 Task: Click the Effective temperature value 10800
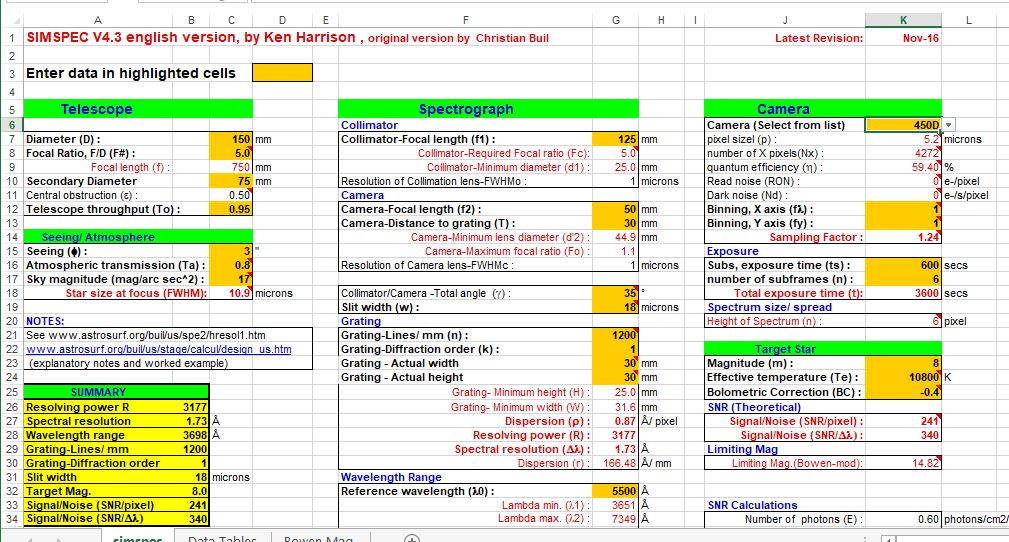coord(903,377)
